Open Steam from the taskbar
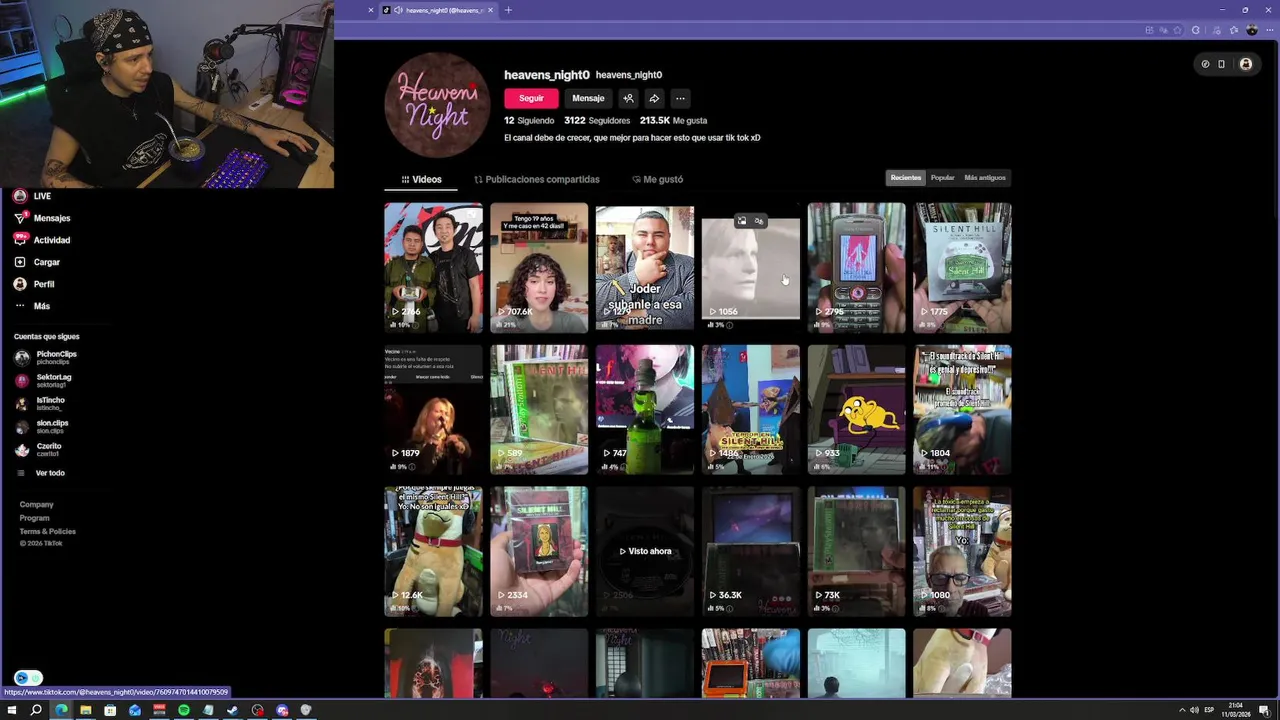The height and width of the screenshot is (720, 1280). [x=233, y=710]
